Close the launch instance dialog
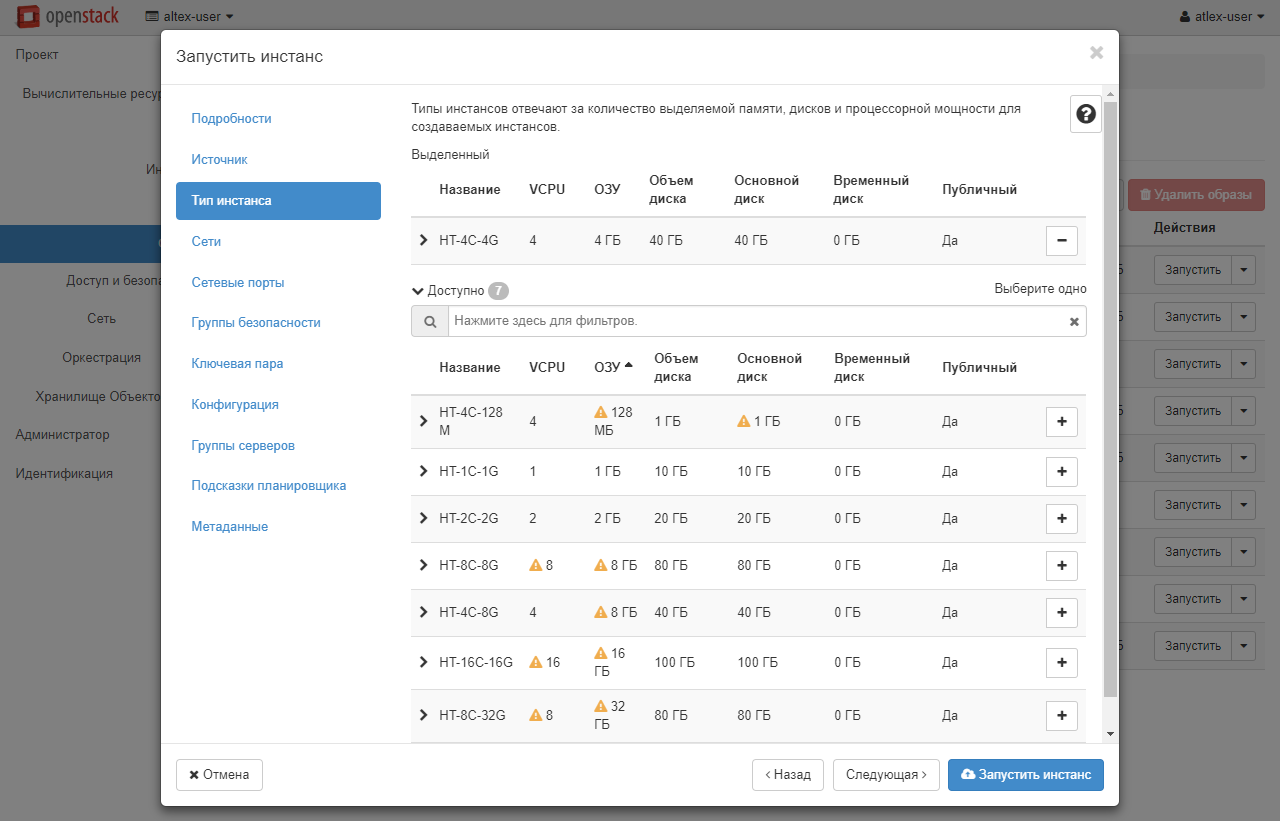This screenshot has height=821, width=1280. coord(1096,53)
